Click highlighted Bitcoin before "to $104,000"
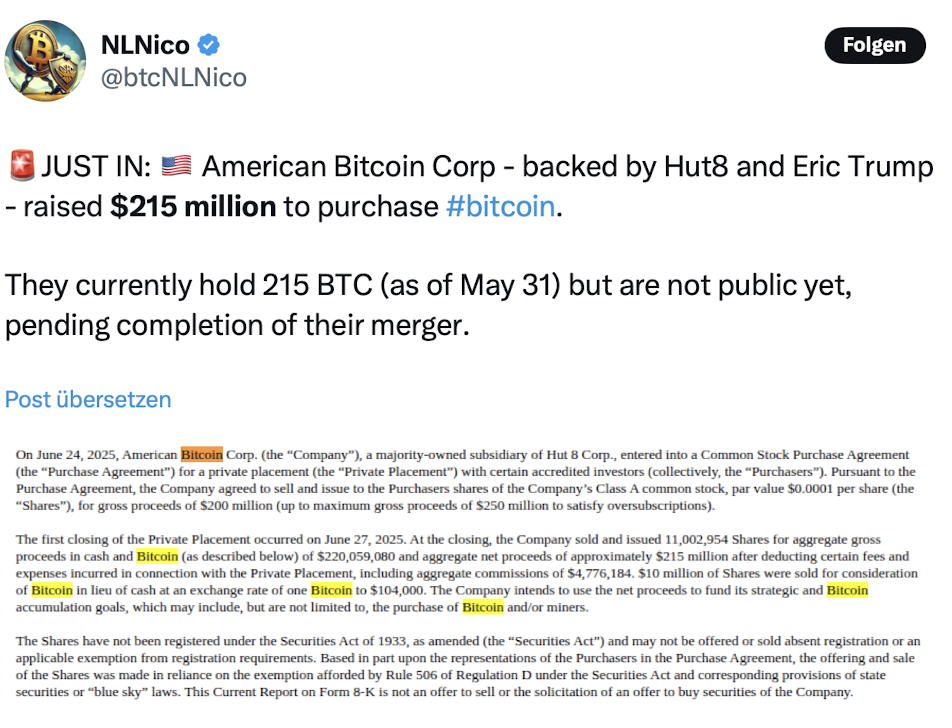The width and height of the screenshot is (952, 728). pos(332,590)
